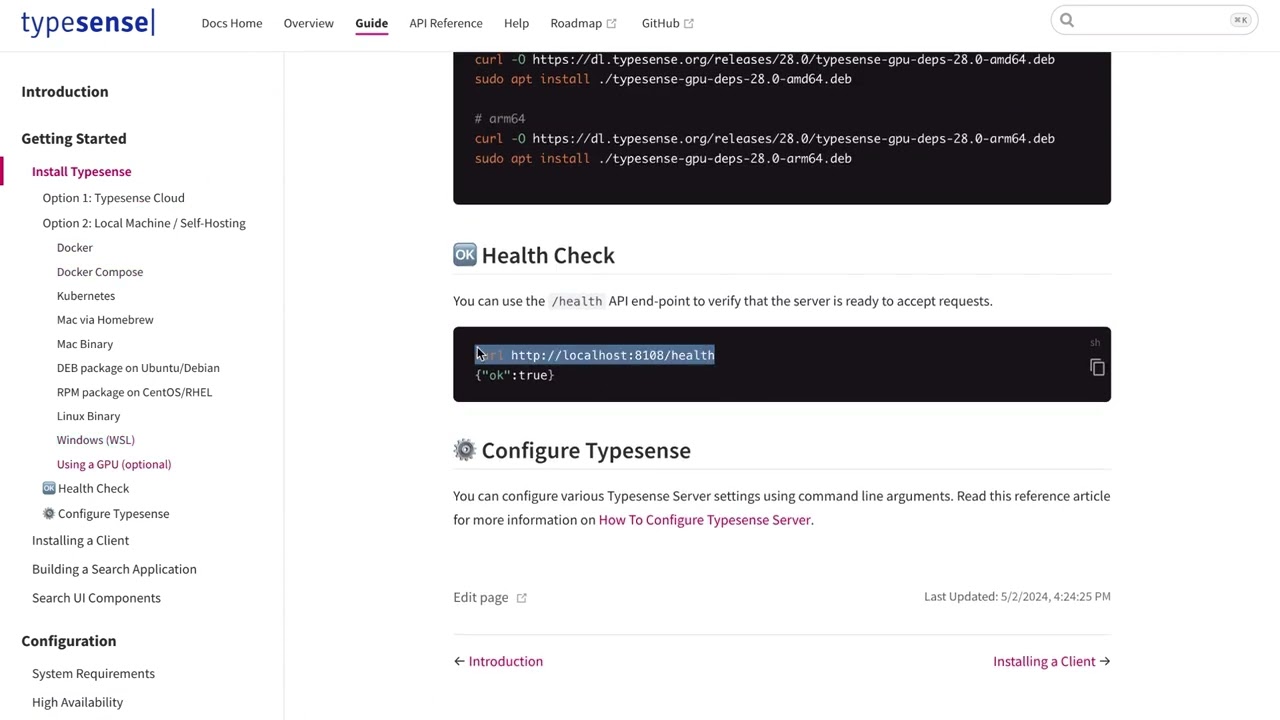Go to next page Installing a Client
The width and height of the screenshot is (1280, 720).
point(1051,661)
